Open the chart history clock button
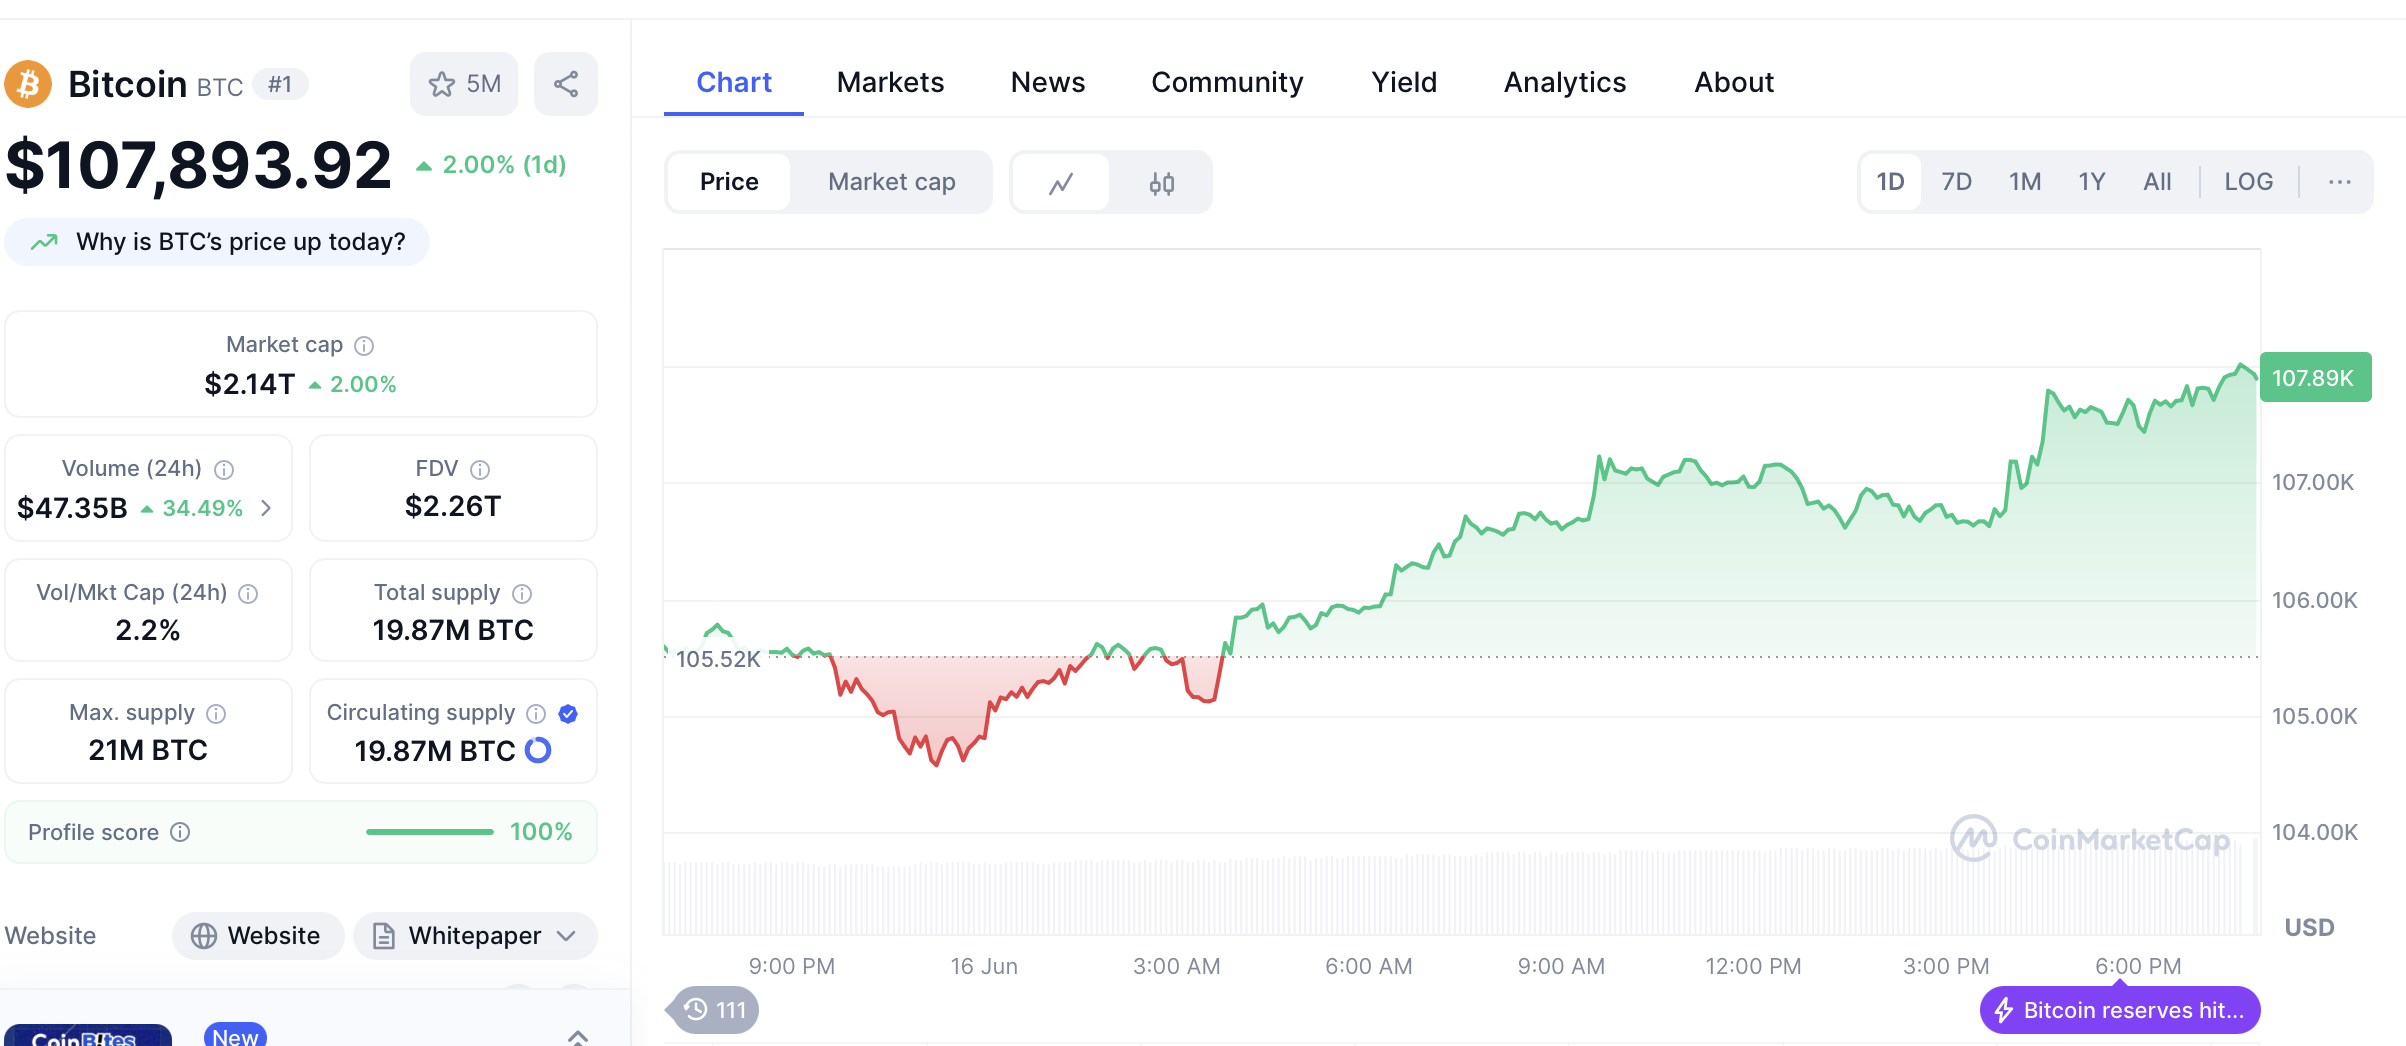This screenshot has width=2406, height=1046. tap(715, 1010)
